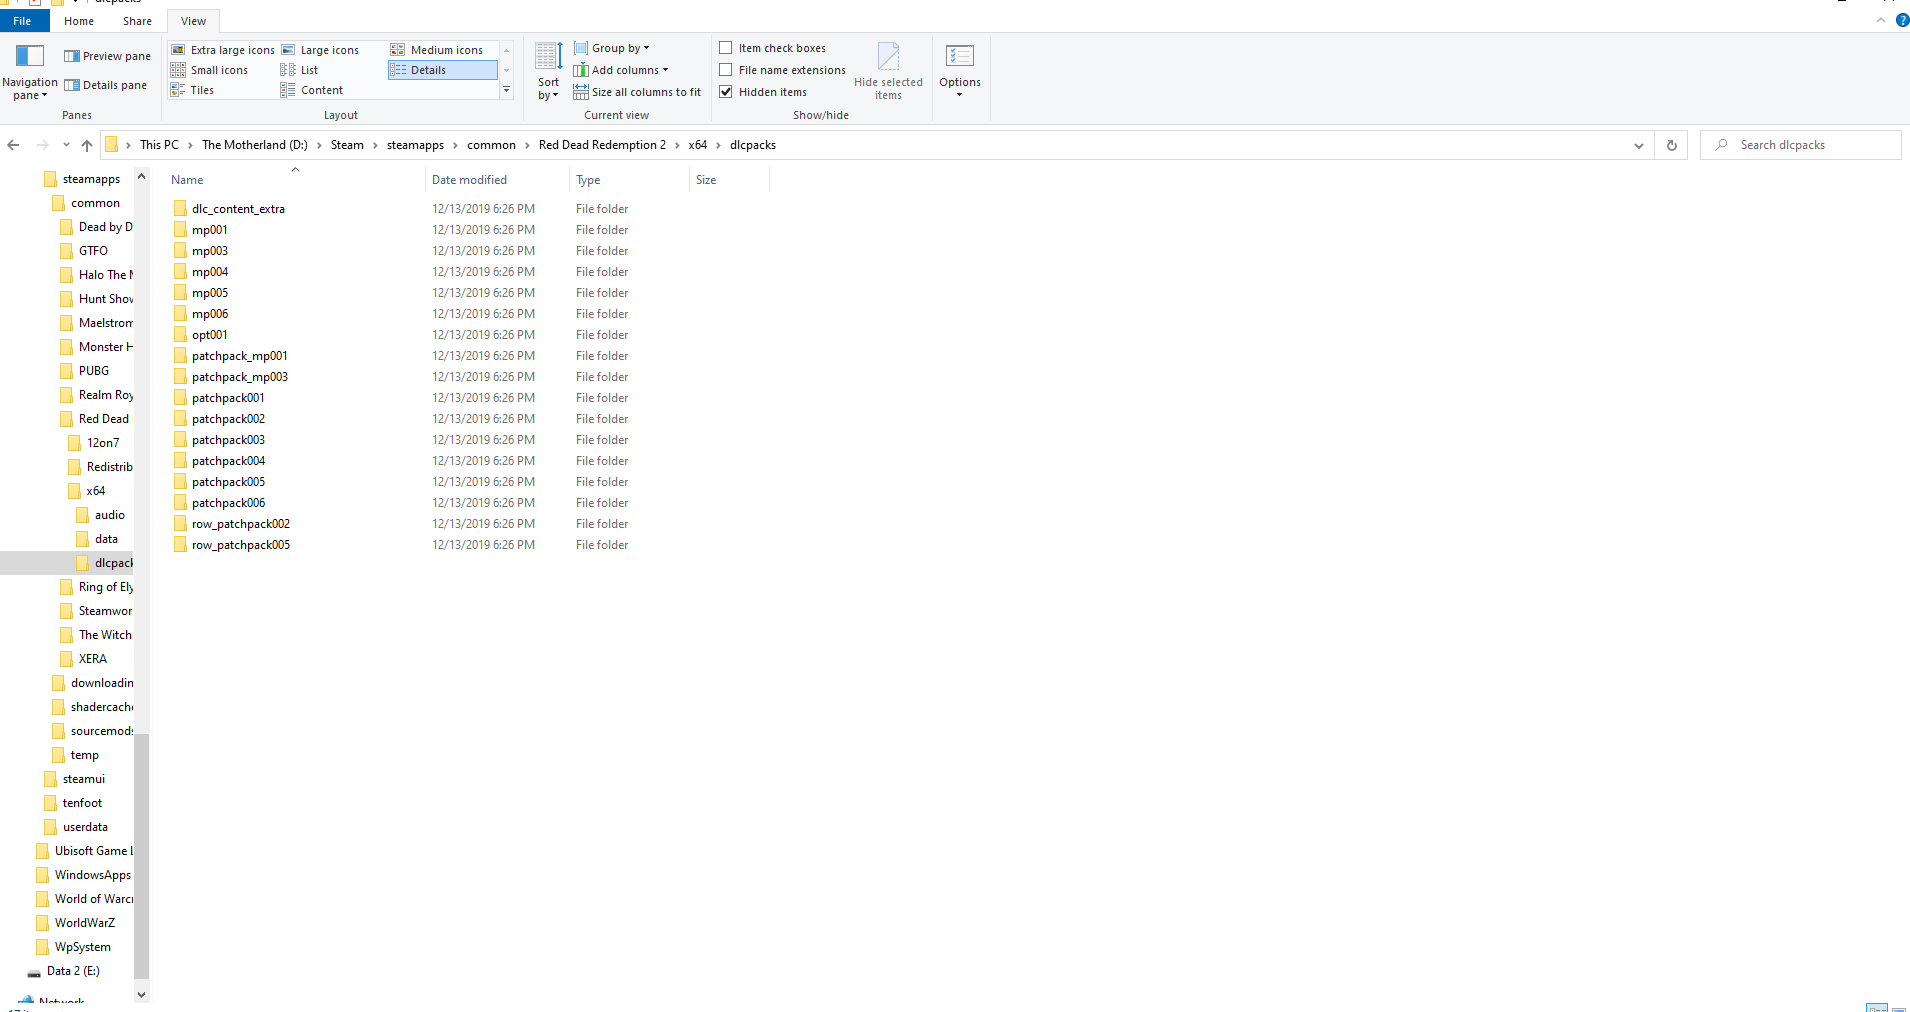The image size is (1910, 1012).
Task: Click inside the Search dlcpacks box
Action: tap(1800, 144)
